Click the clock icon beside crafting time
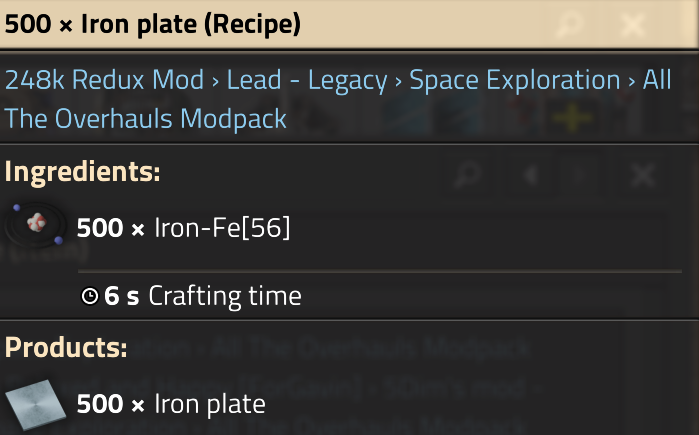The image size is (699, 435). pos(89,296)
